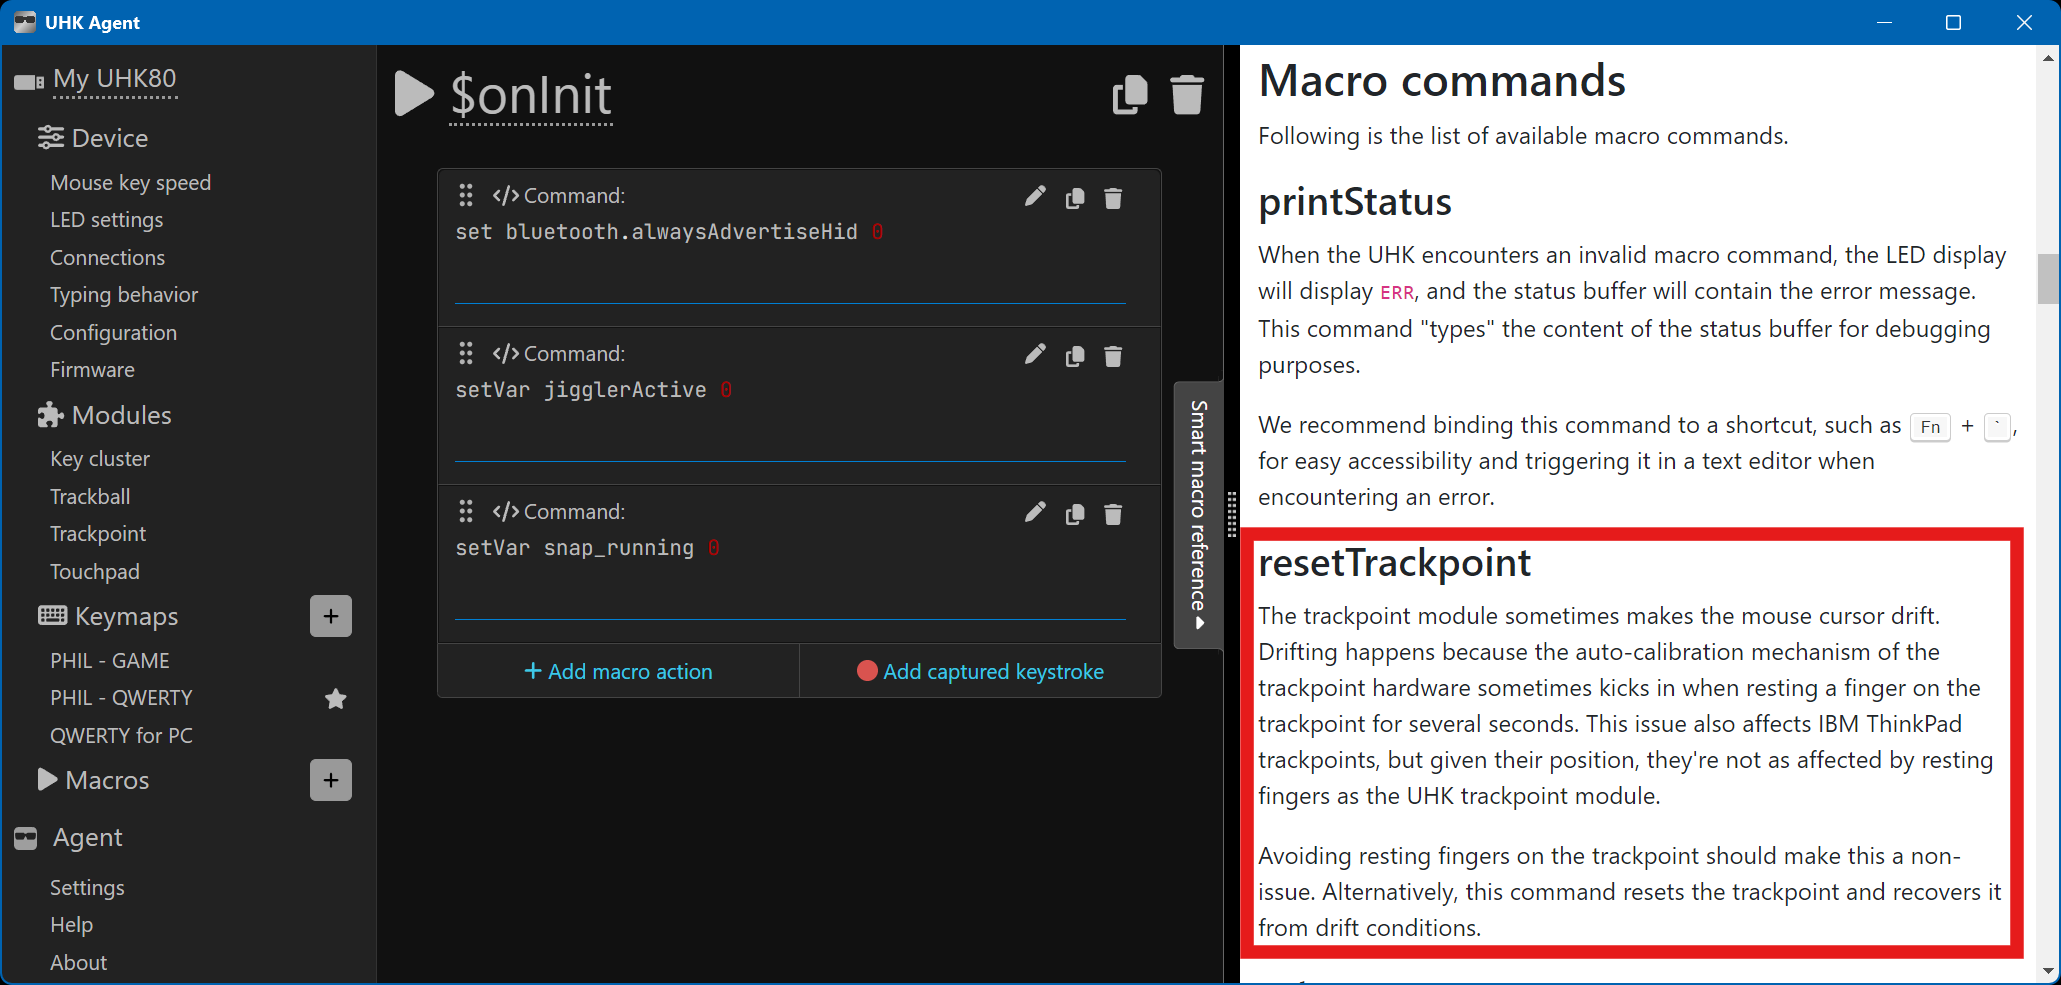Screen dimensions: 2061x985
Task: Edit the bluetooth.alwaysAdvertiseHid command
Action: pyautogui.click(x=1035, y=197)
